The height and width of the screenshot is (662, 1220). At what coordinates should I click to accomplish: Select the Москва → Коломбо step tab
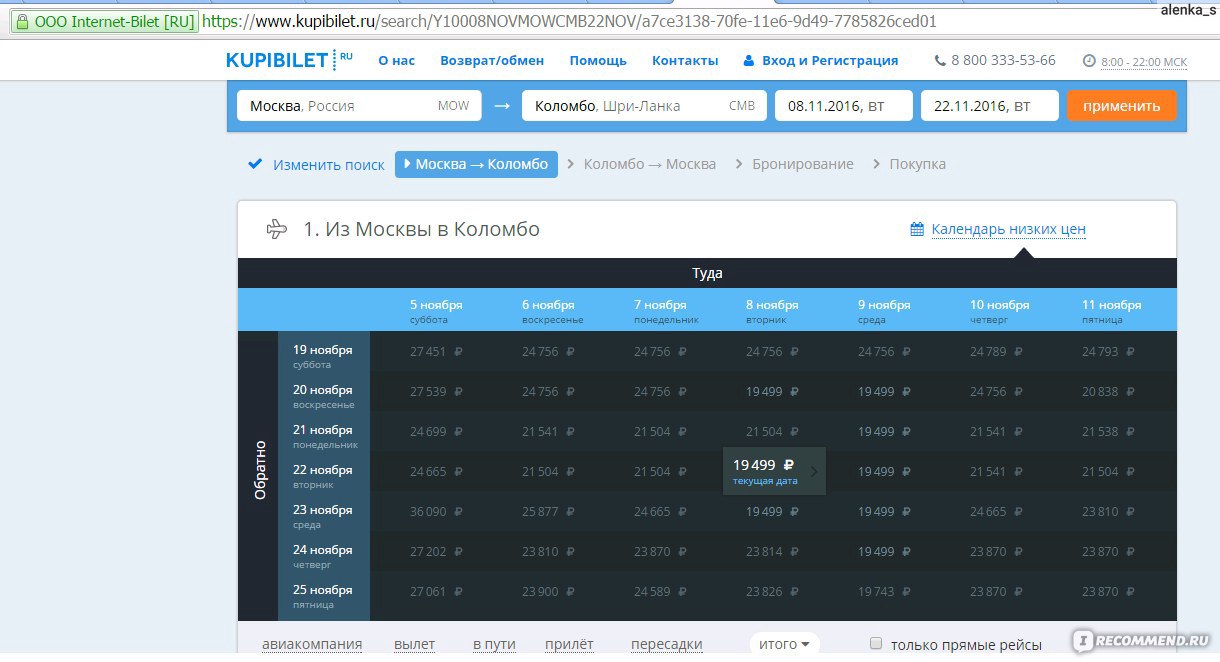click(476, 164)
